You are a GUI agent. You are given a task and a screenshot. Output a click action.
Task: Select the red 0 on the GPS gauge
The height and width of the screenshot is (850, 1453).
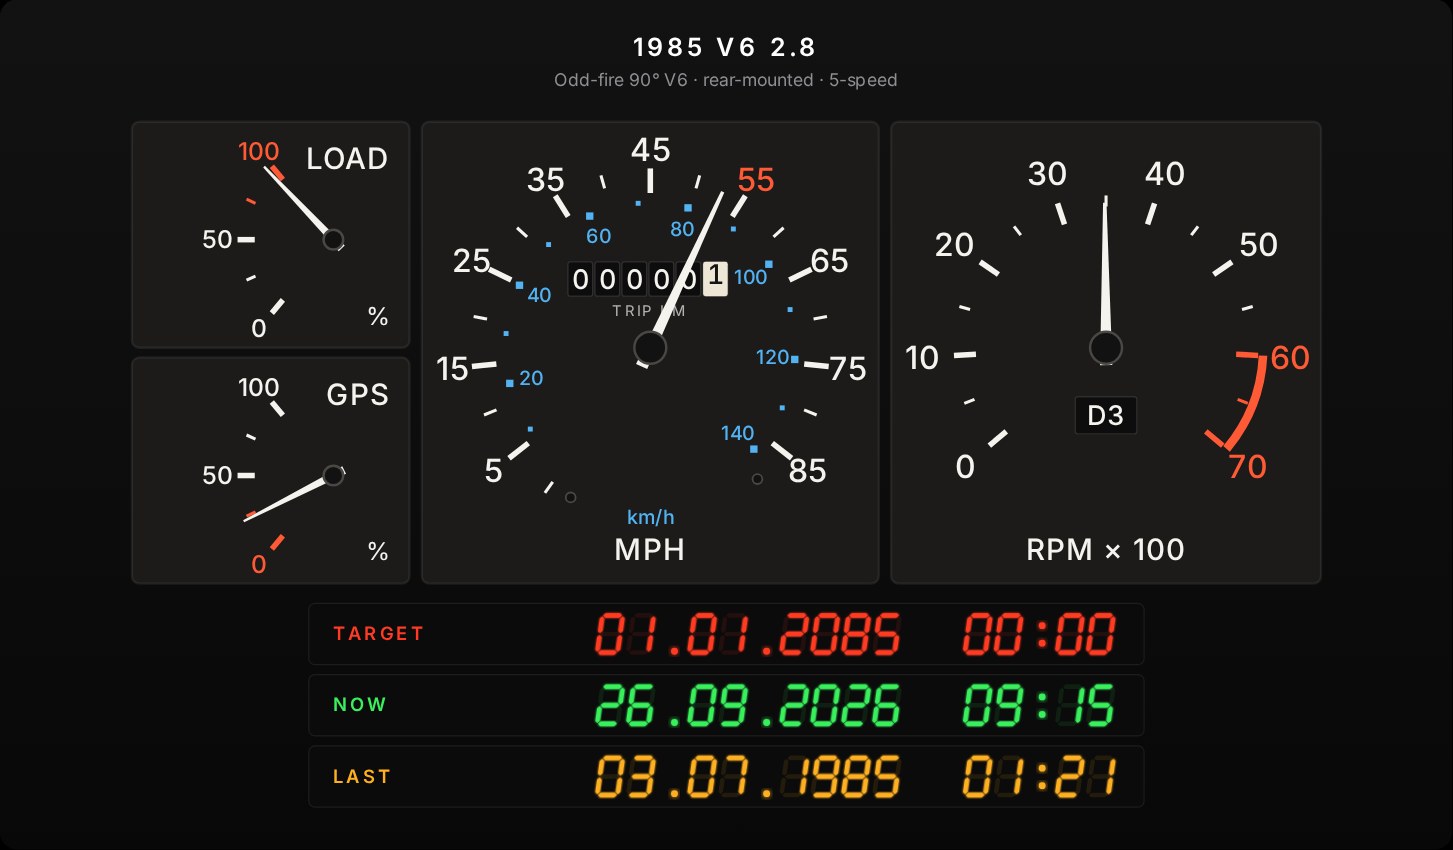click(259, 565)
